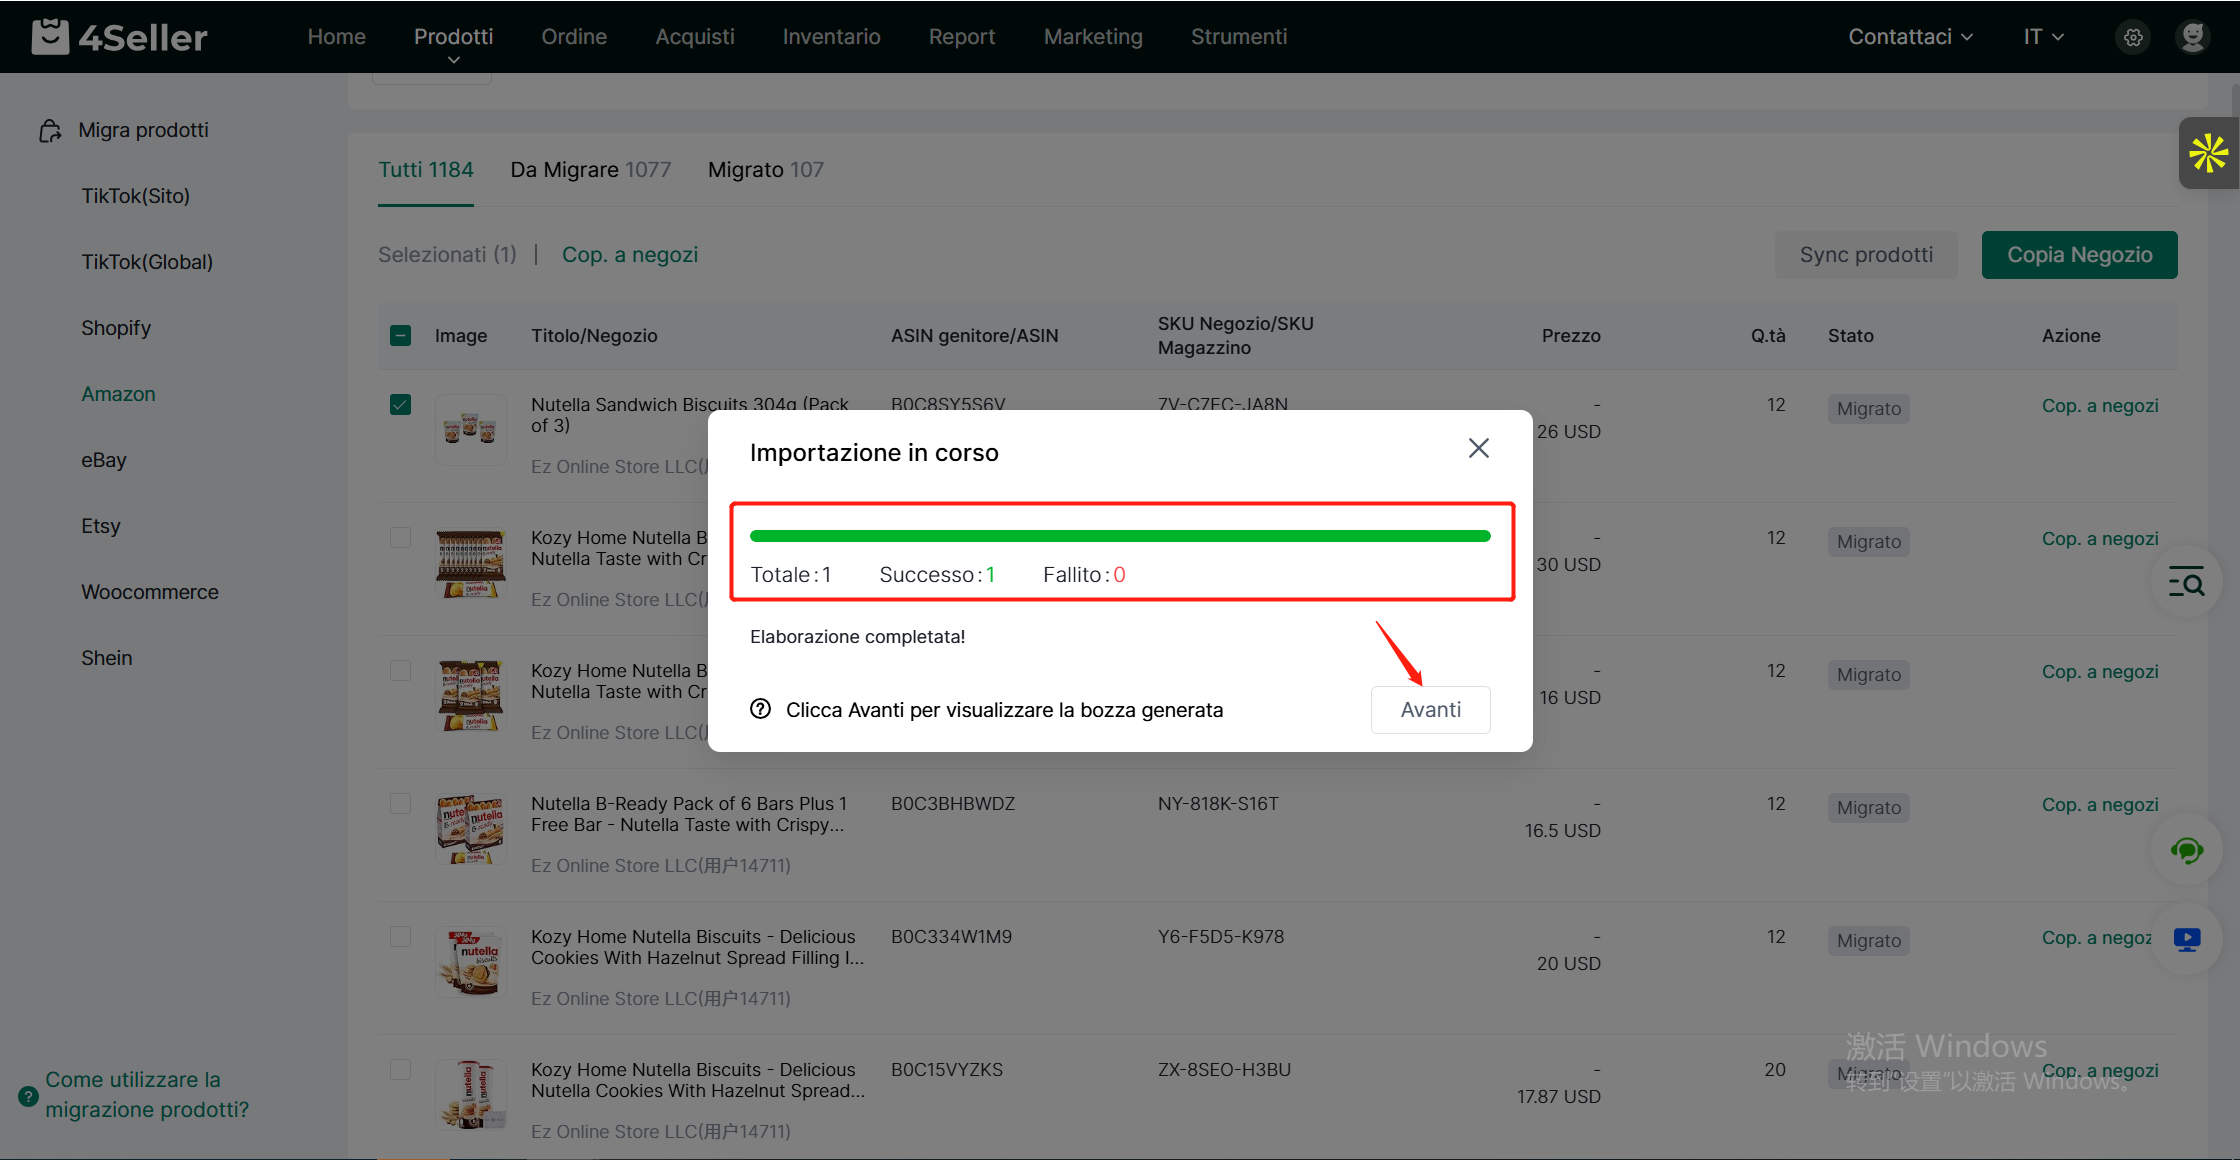Open the Ordine menu
Viewport: 2240px width, 1160px height.
coord(574,37)
